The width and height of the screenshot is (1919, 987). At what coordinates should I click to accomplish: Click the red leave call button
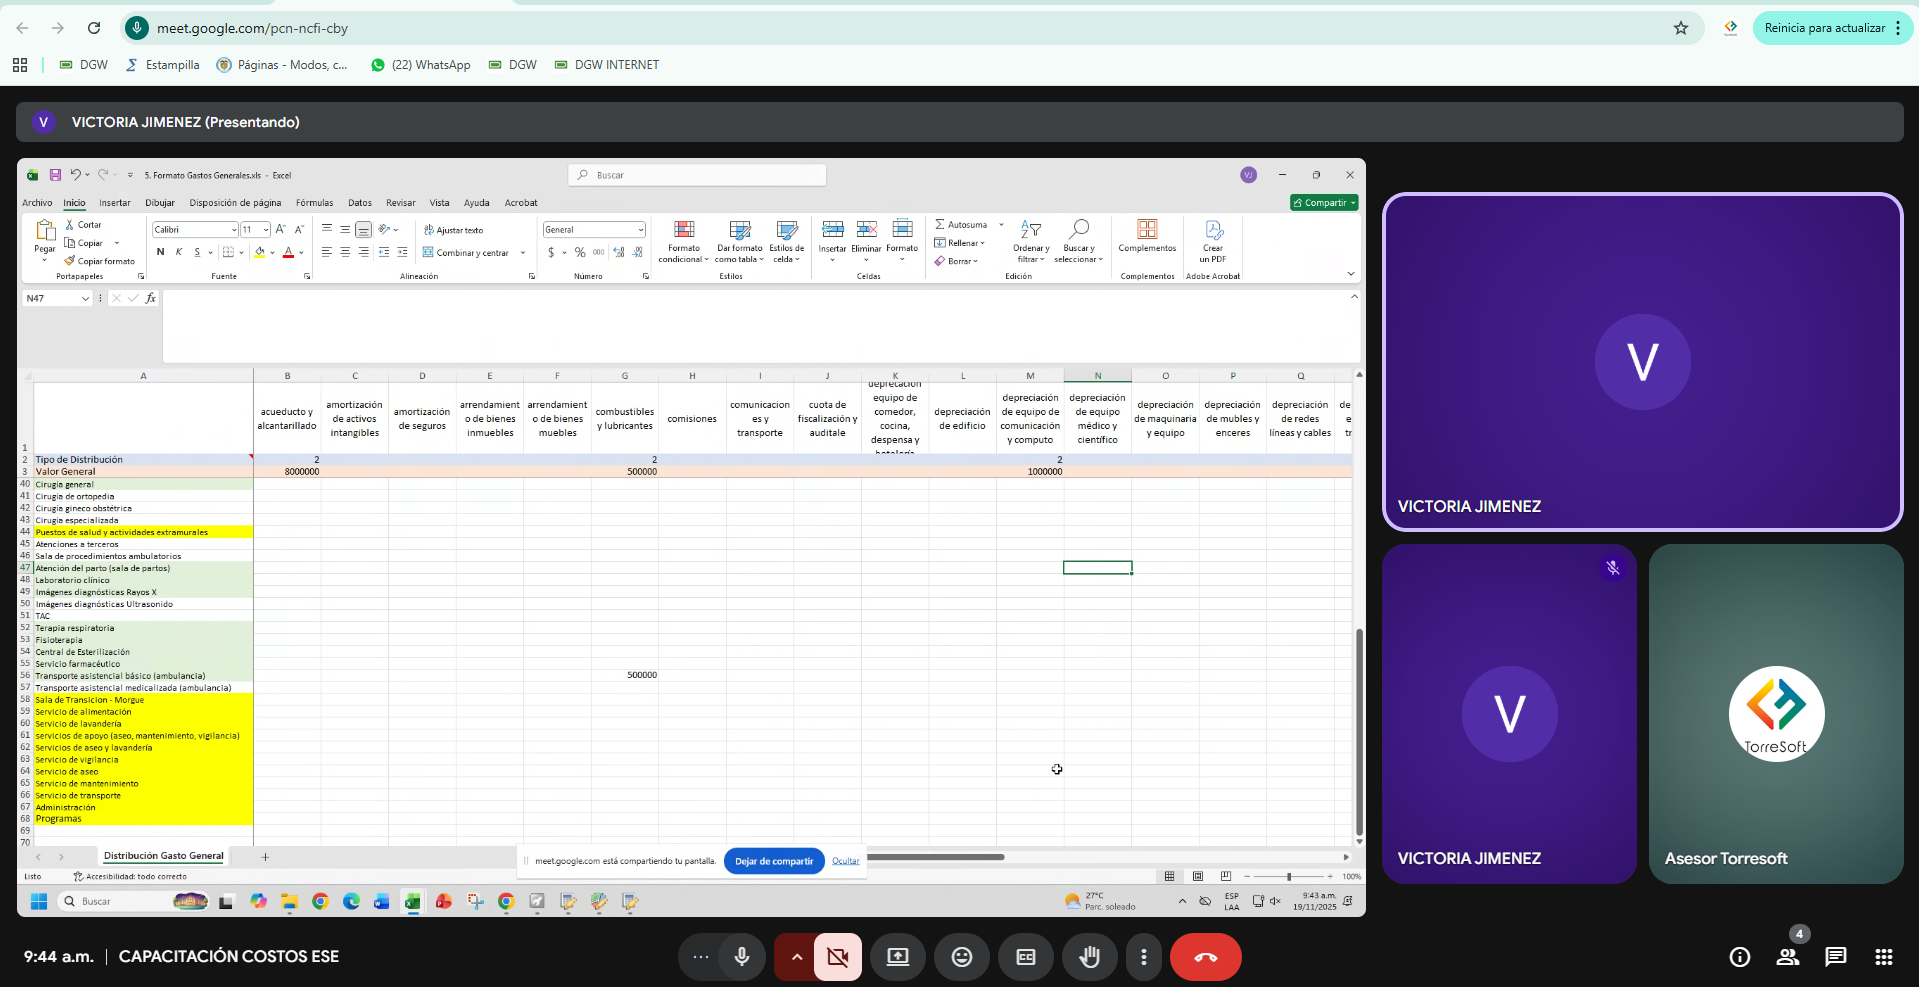pos(1205,957)
